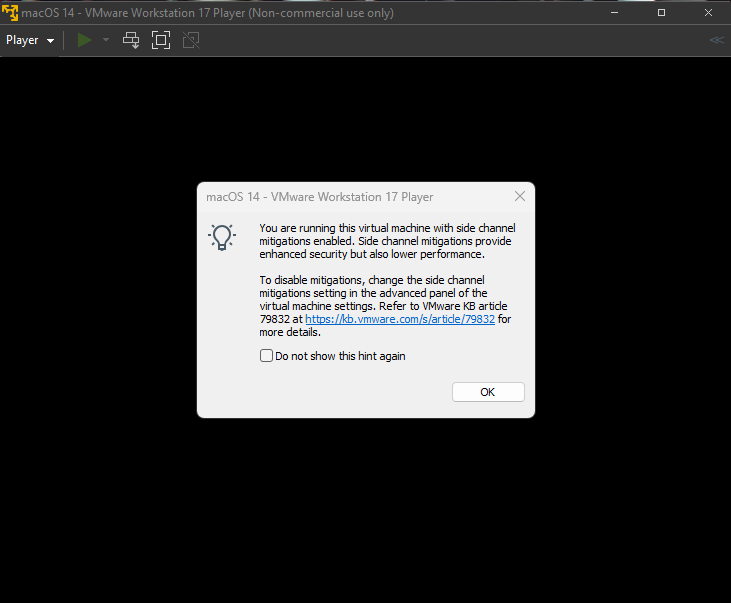Maximize the VMware Player window
Image resolution: width=731 pixels, height=603 pixels.
662,13
